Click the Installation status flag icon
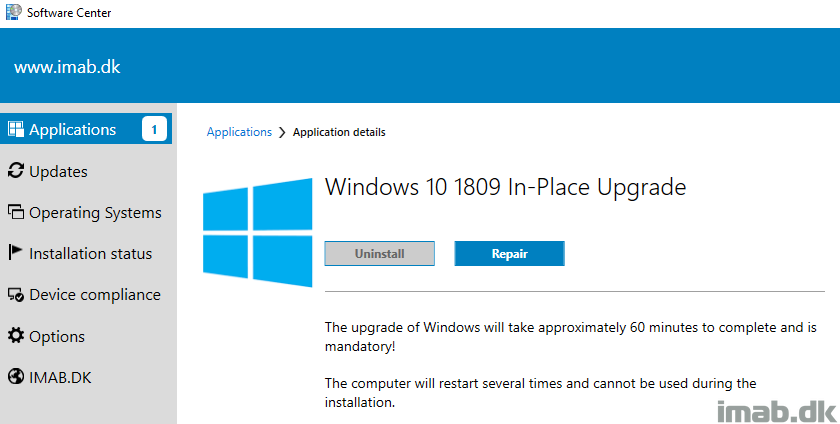Screen dimensions: 840x424 pyautogui.click(x=16, y=252)
